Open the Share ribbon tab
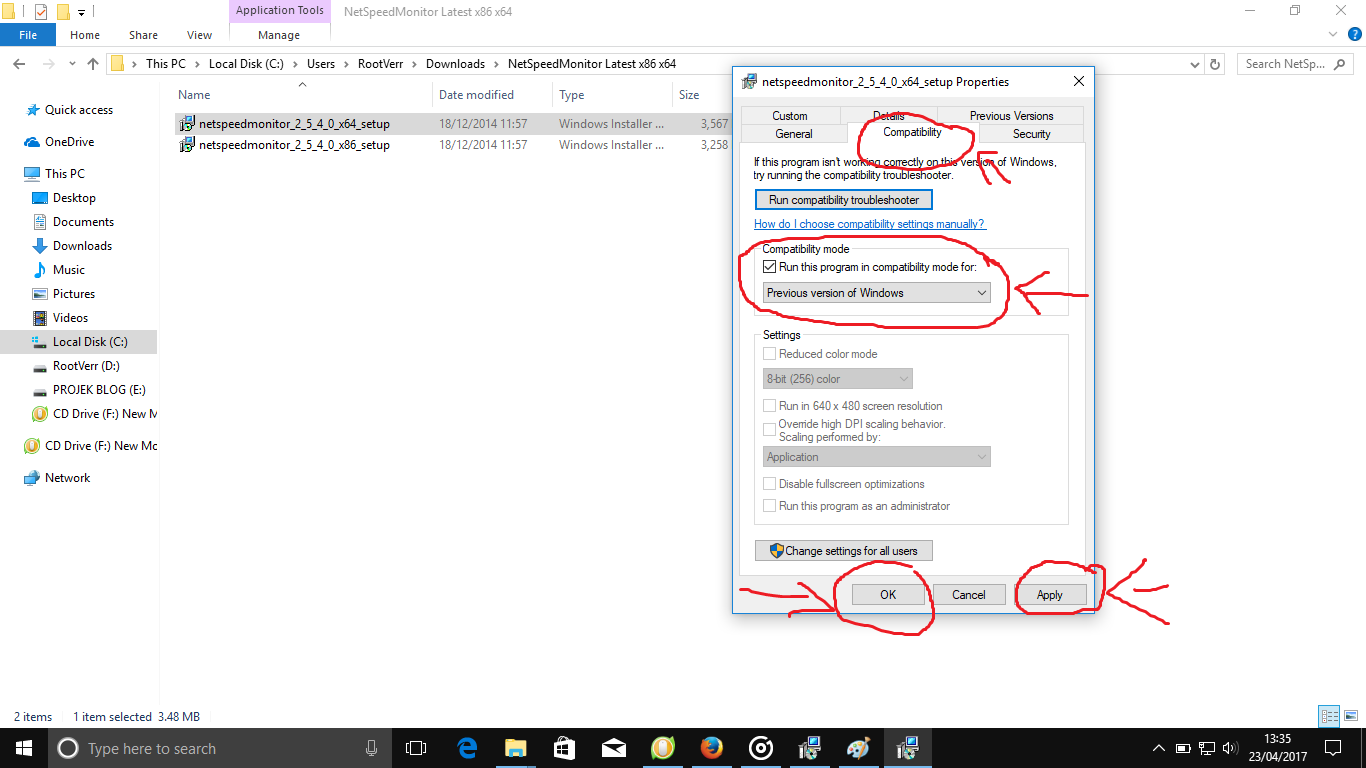The image size is (1366, 768). tap(143, 35)
